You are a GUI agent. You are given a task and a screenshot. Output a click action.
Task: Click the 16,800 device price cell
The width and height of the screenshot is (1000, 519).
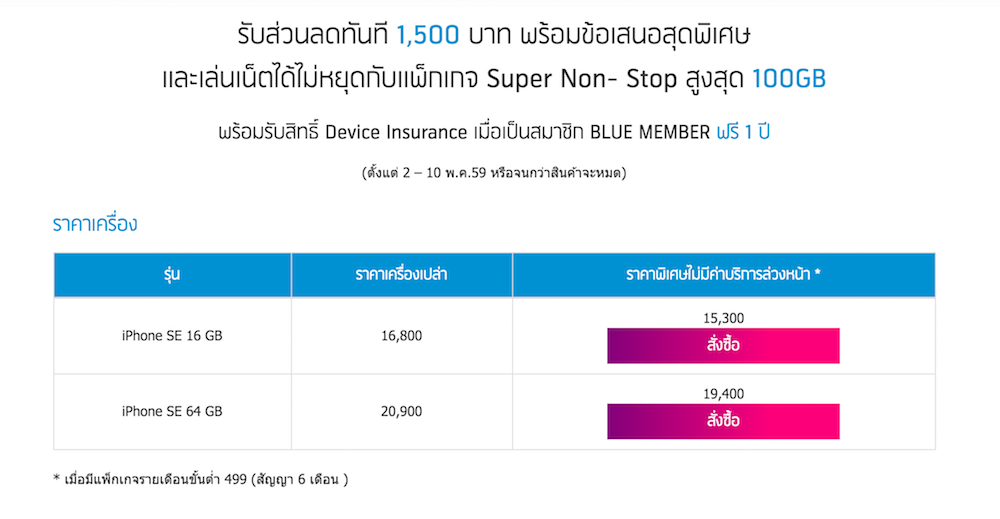point(401,335)
